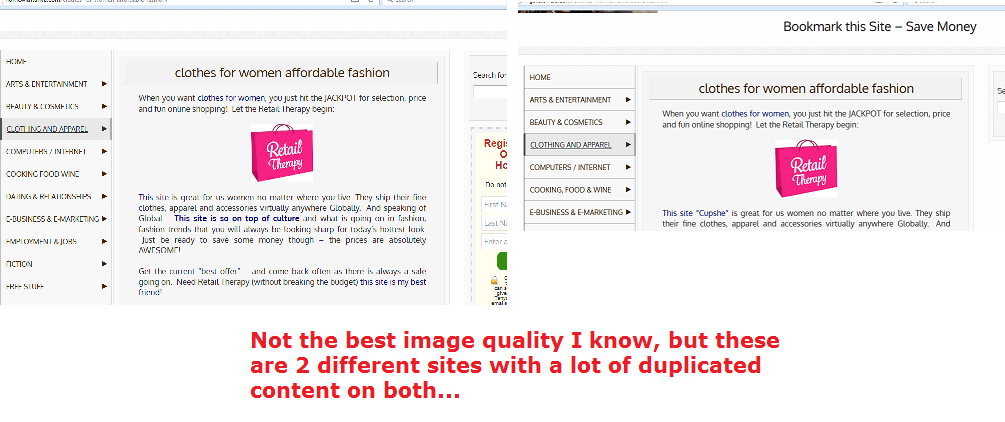The height and width of the screenshot is (422, 1005).
Task: Open ARTS & ENTERTAINMENT in right site menu
Action: (x=570, y=100)
